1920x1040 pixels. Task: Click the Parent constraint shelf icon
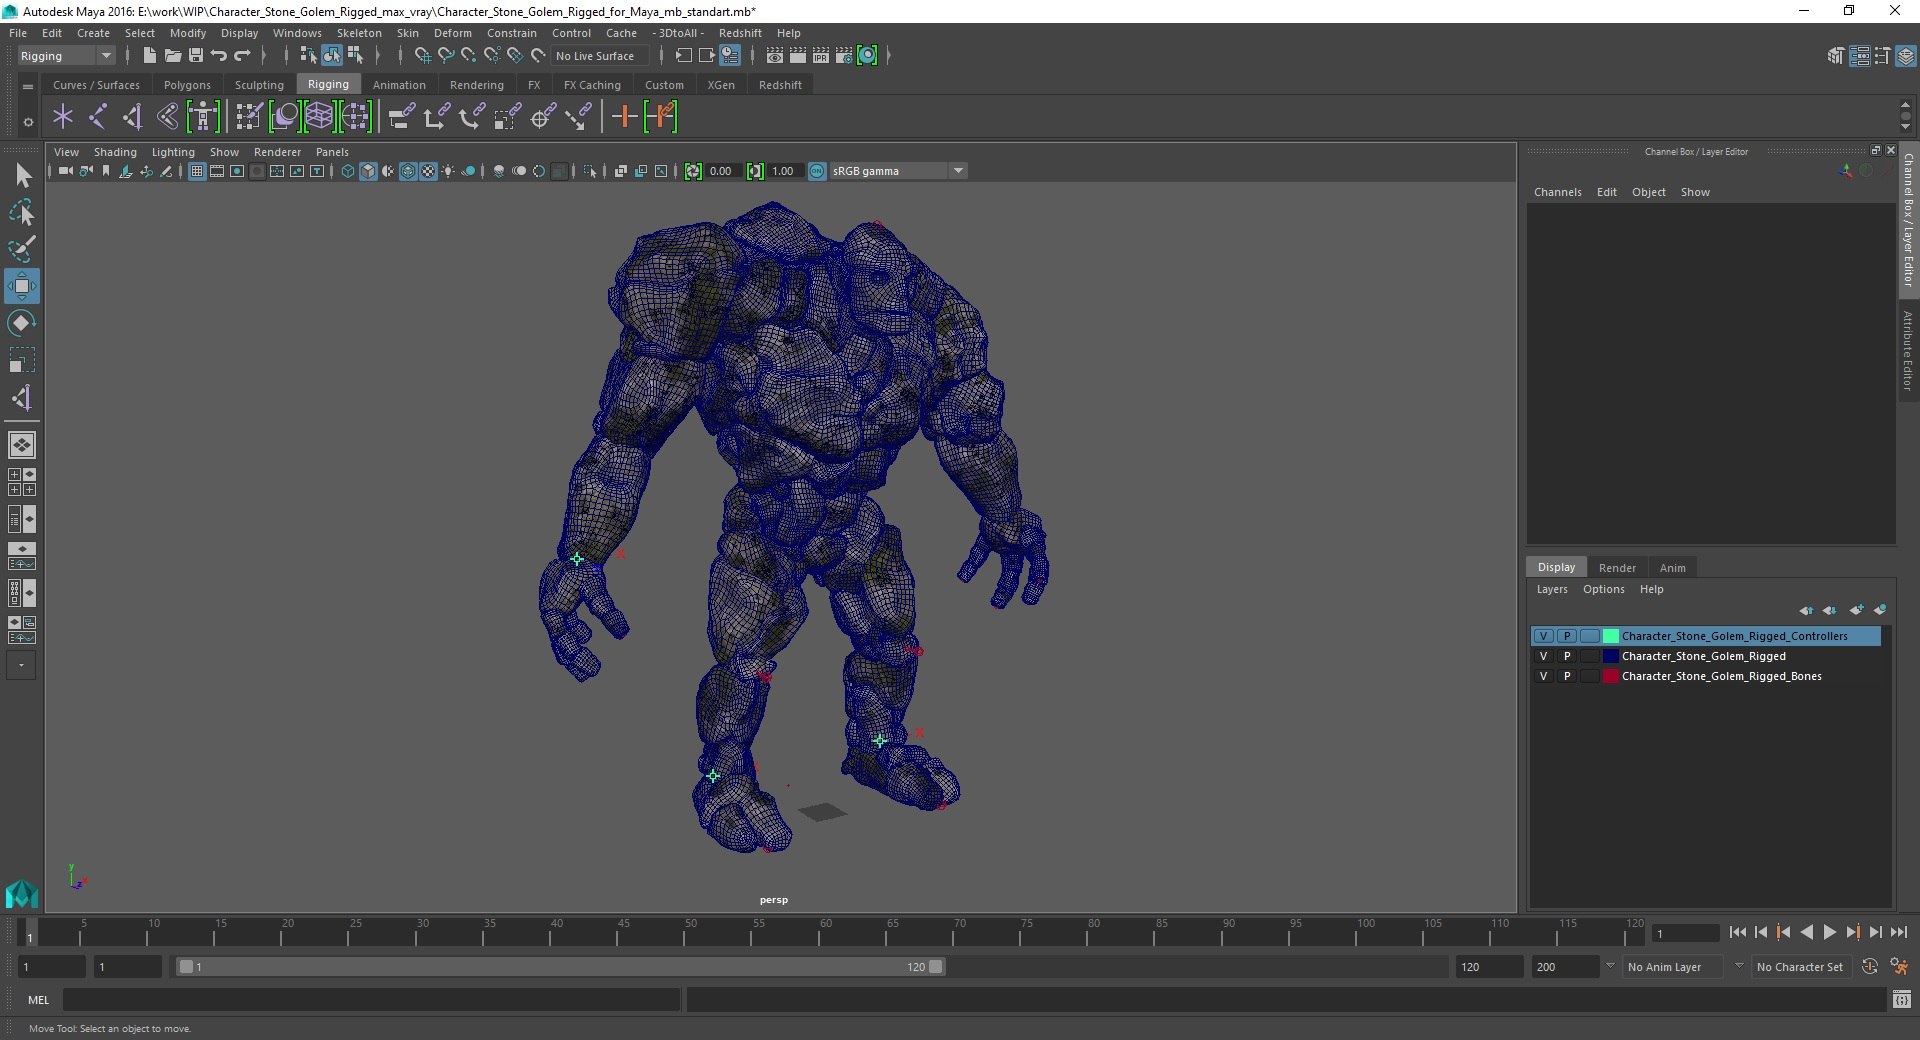[x=401, y=117]
